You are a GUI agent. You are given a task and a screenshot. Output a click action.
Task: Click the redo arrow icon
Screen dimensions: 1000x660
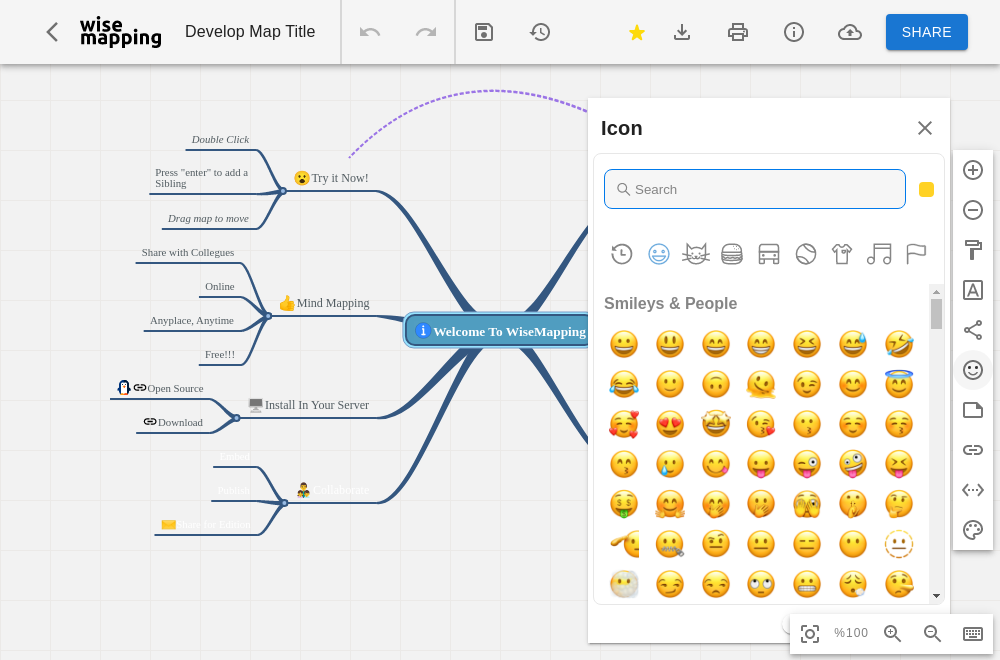coord(426,32)
